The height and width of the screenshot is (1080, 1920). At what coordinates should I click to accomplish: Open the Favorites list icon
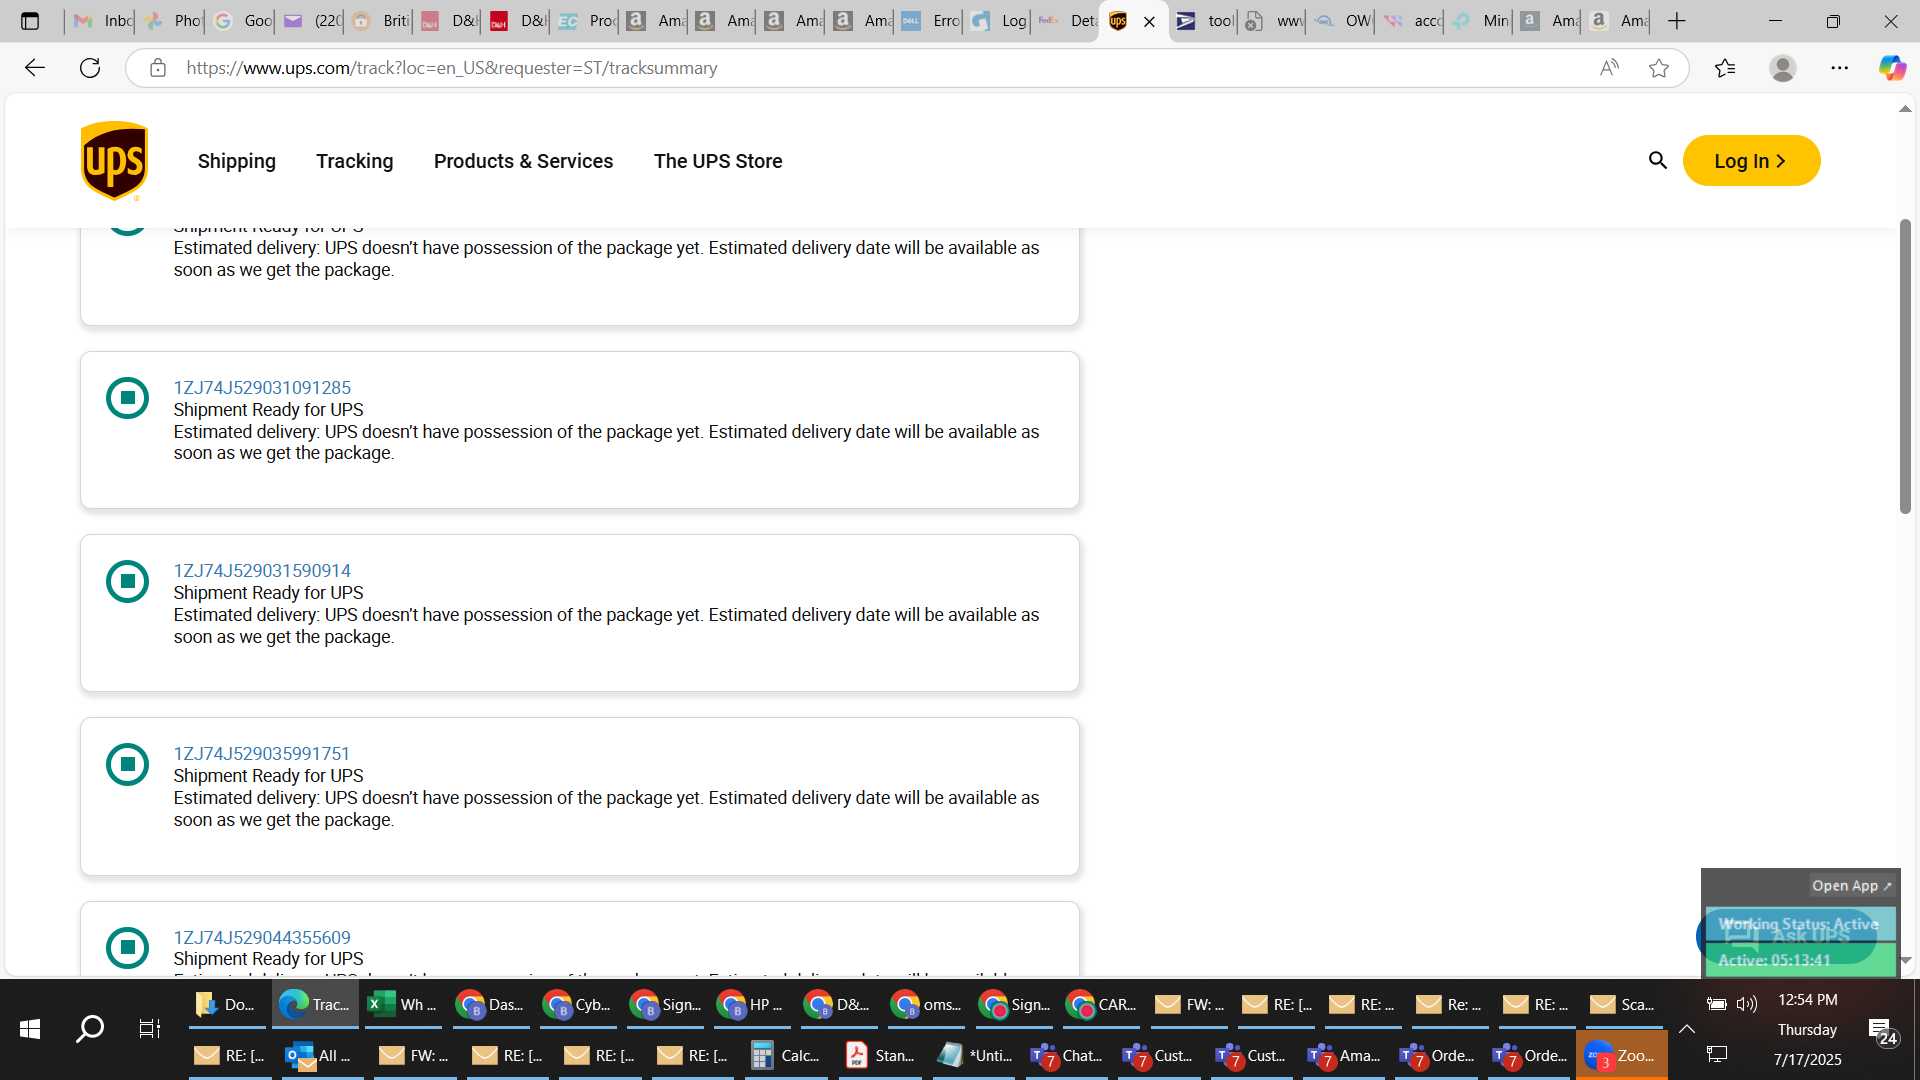(1725, 68)
